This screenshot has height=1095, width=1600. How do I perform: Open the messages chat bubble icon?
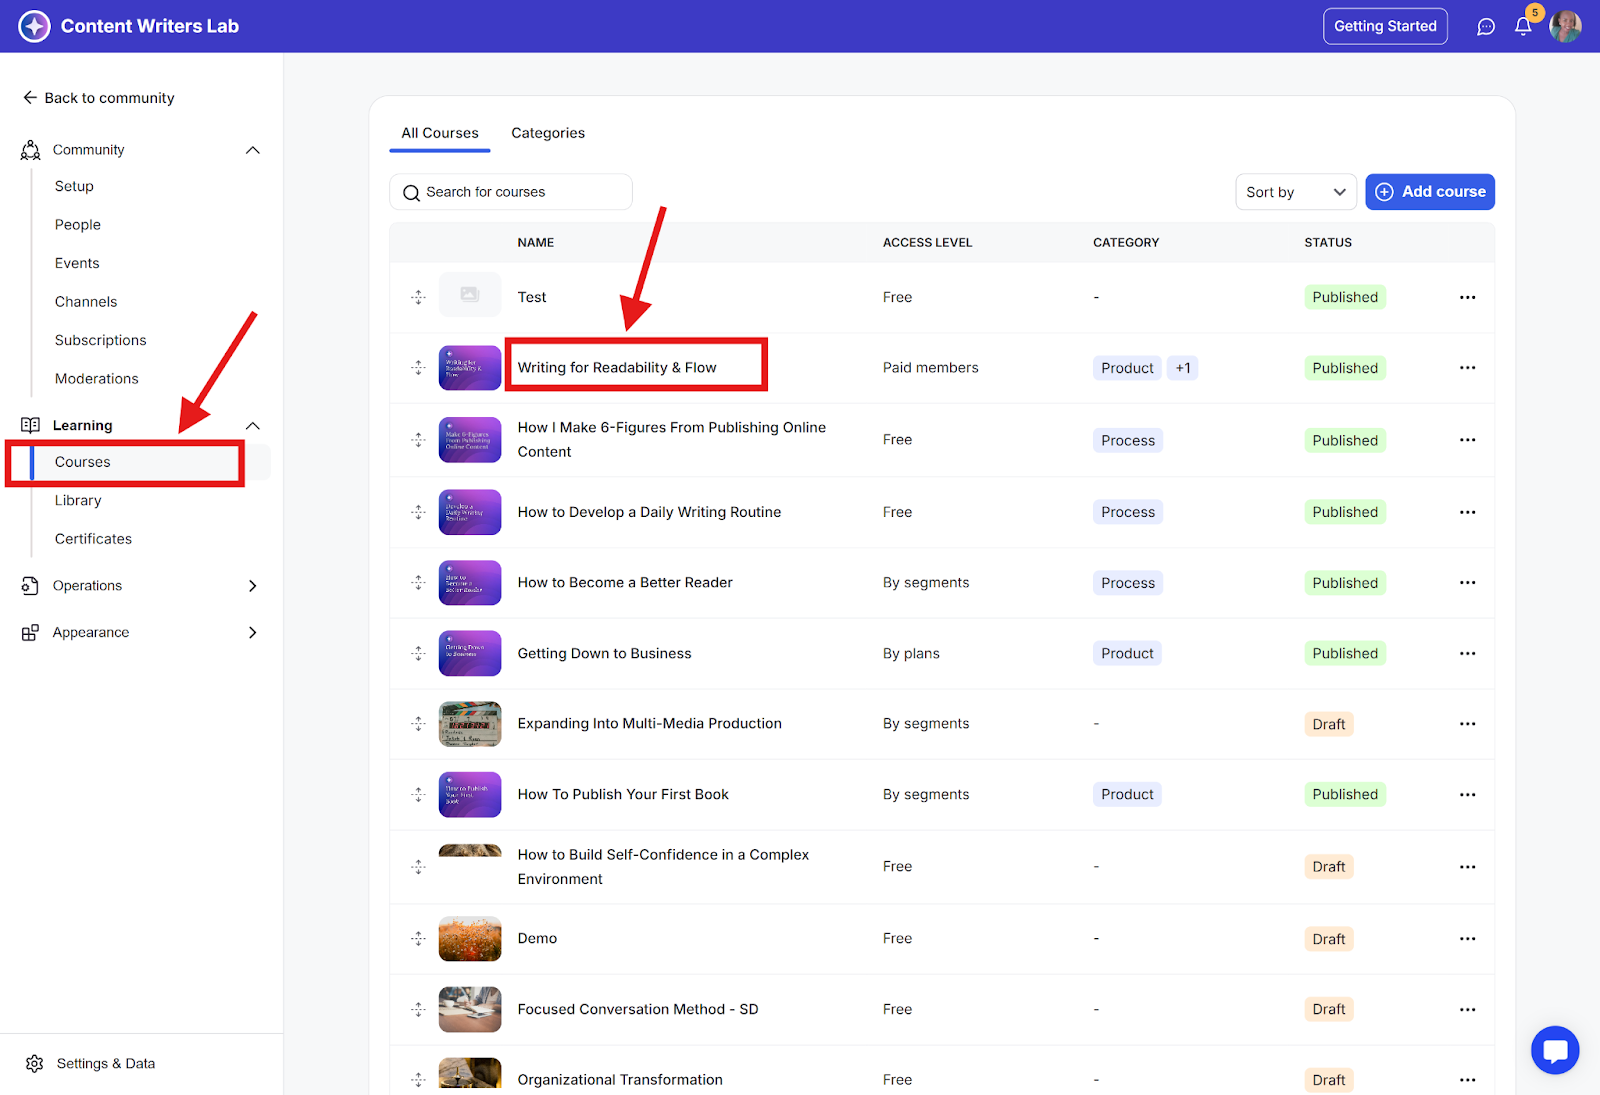(1486, 27)
